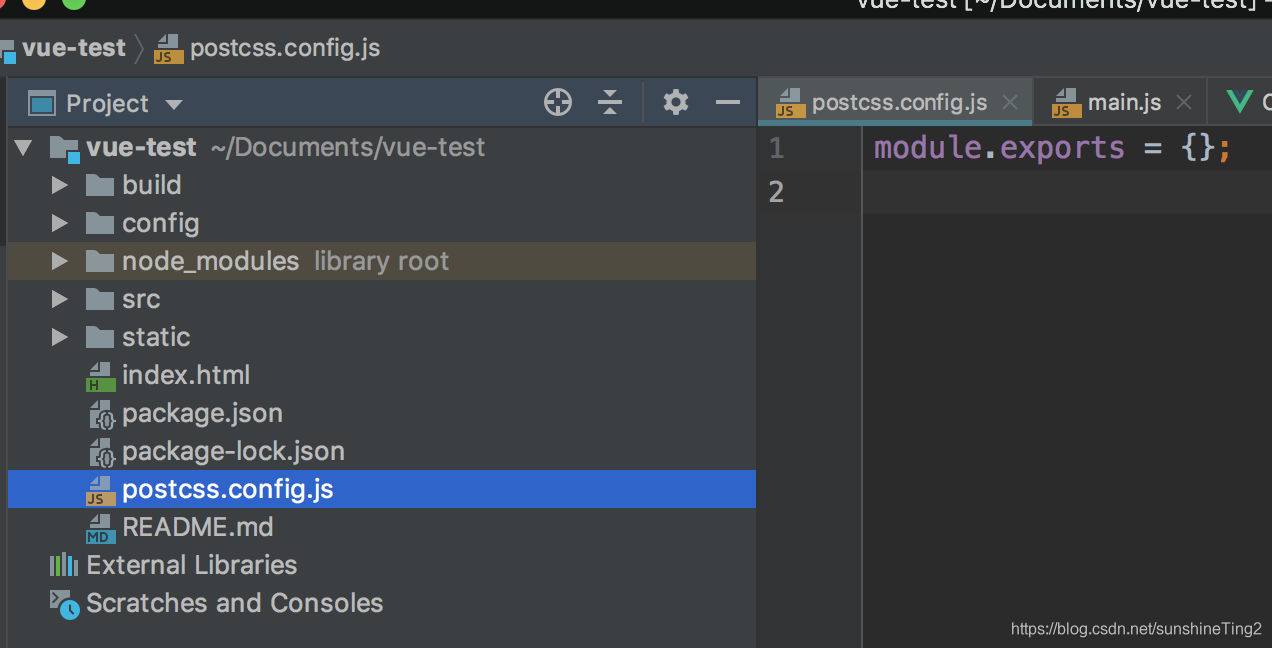Viewport: 1272px width, 648px height.
Task: Click the JS icon in navigation breadcrumb
Action: (x=168, y=49)
